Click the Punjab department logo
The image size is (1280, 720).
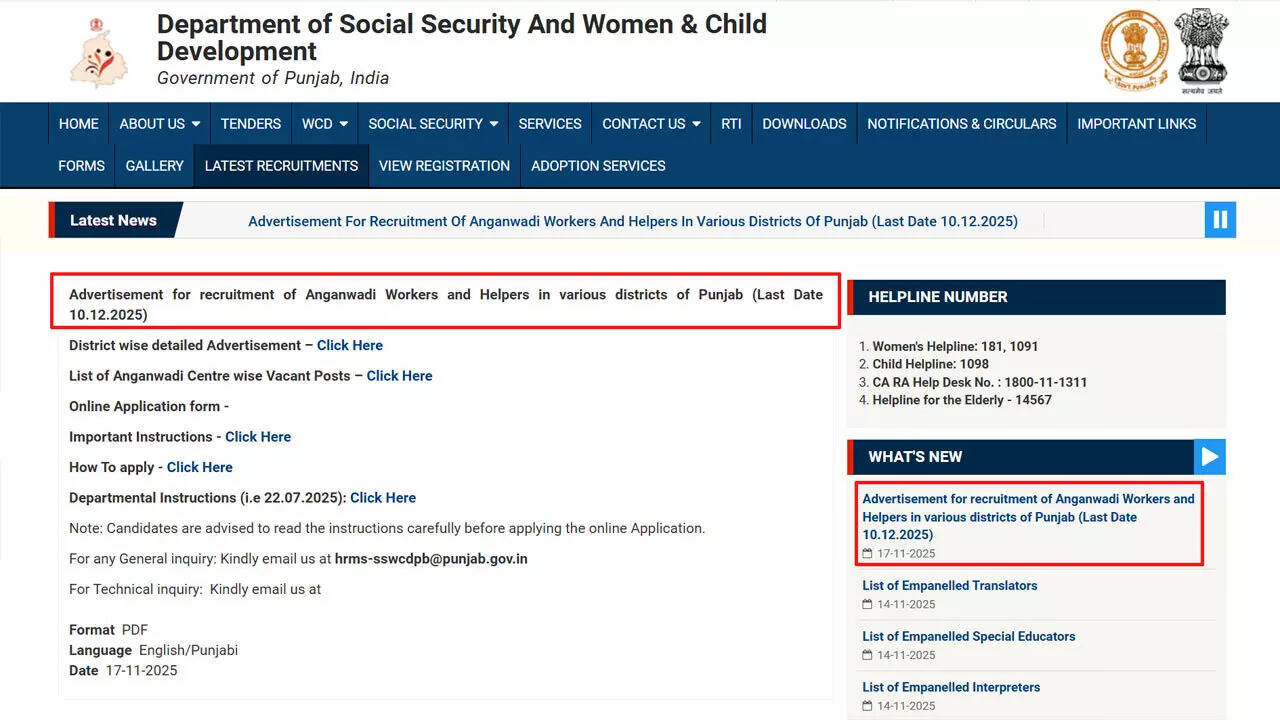coord(99,52)
